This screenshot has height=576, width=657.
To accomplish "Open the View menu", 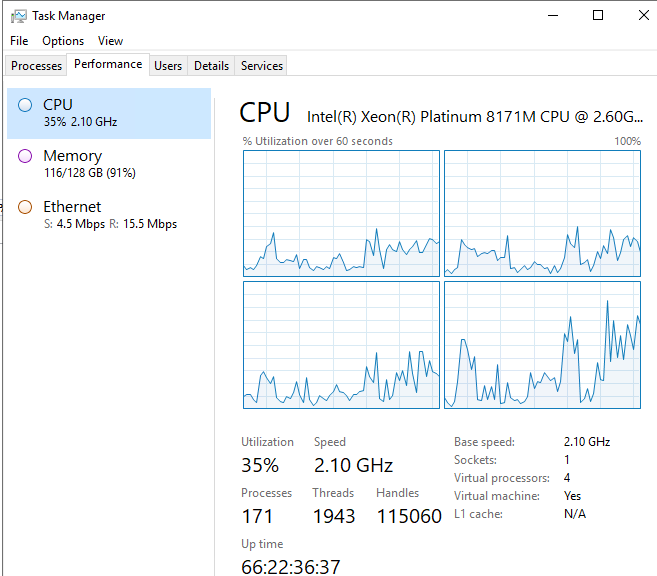I will pos(110,41).
